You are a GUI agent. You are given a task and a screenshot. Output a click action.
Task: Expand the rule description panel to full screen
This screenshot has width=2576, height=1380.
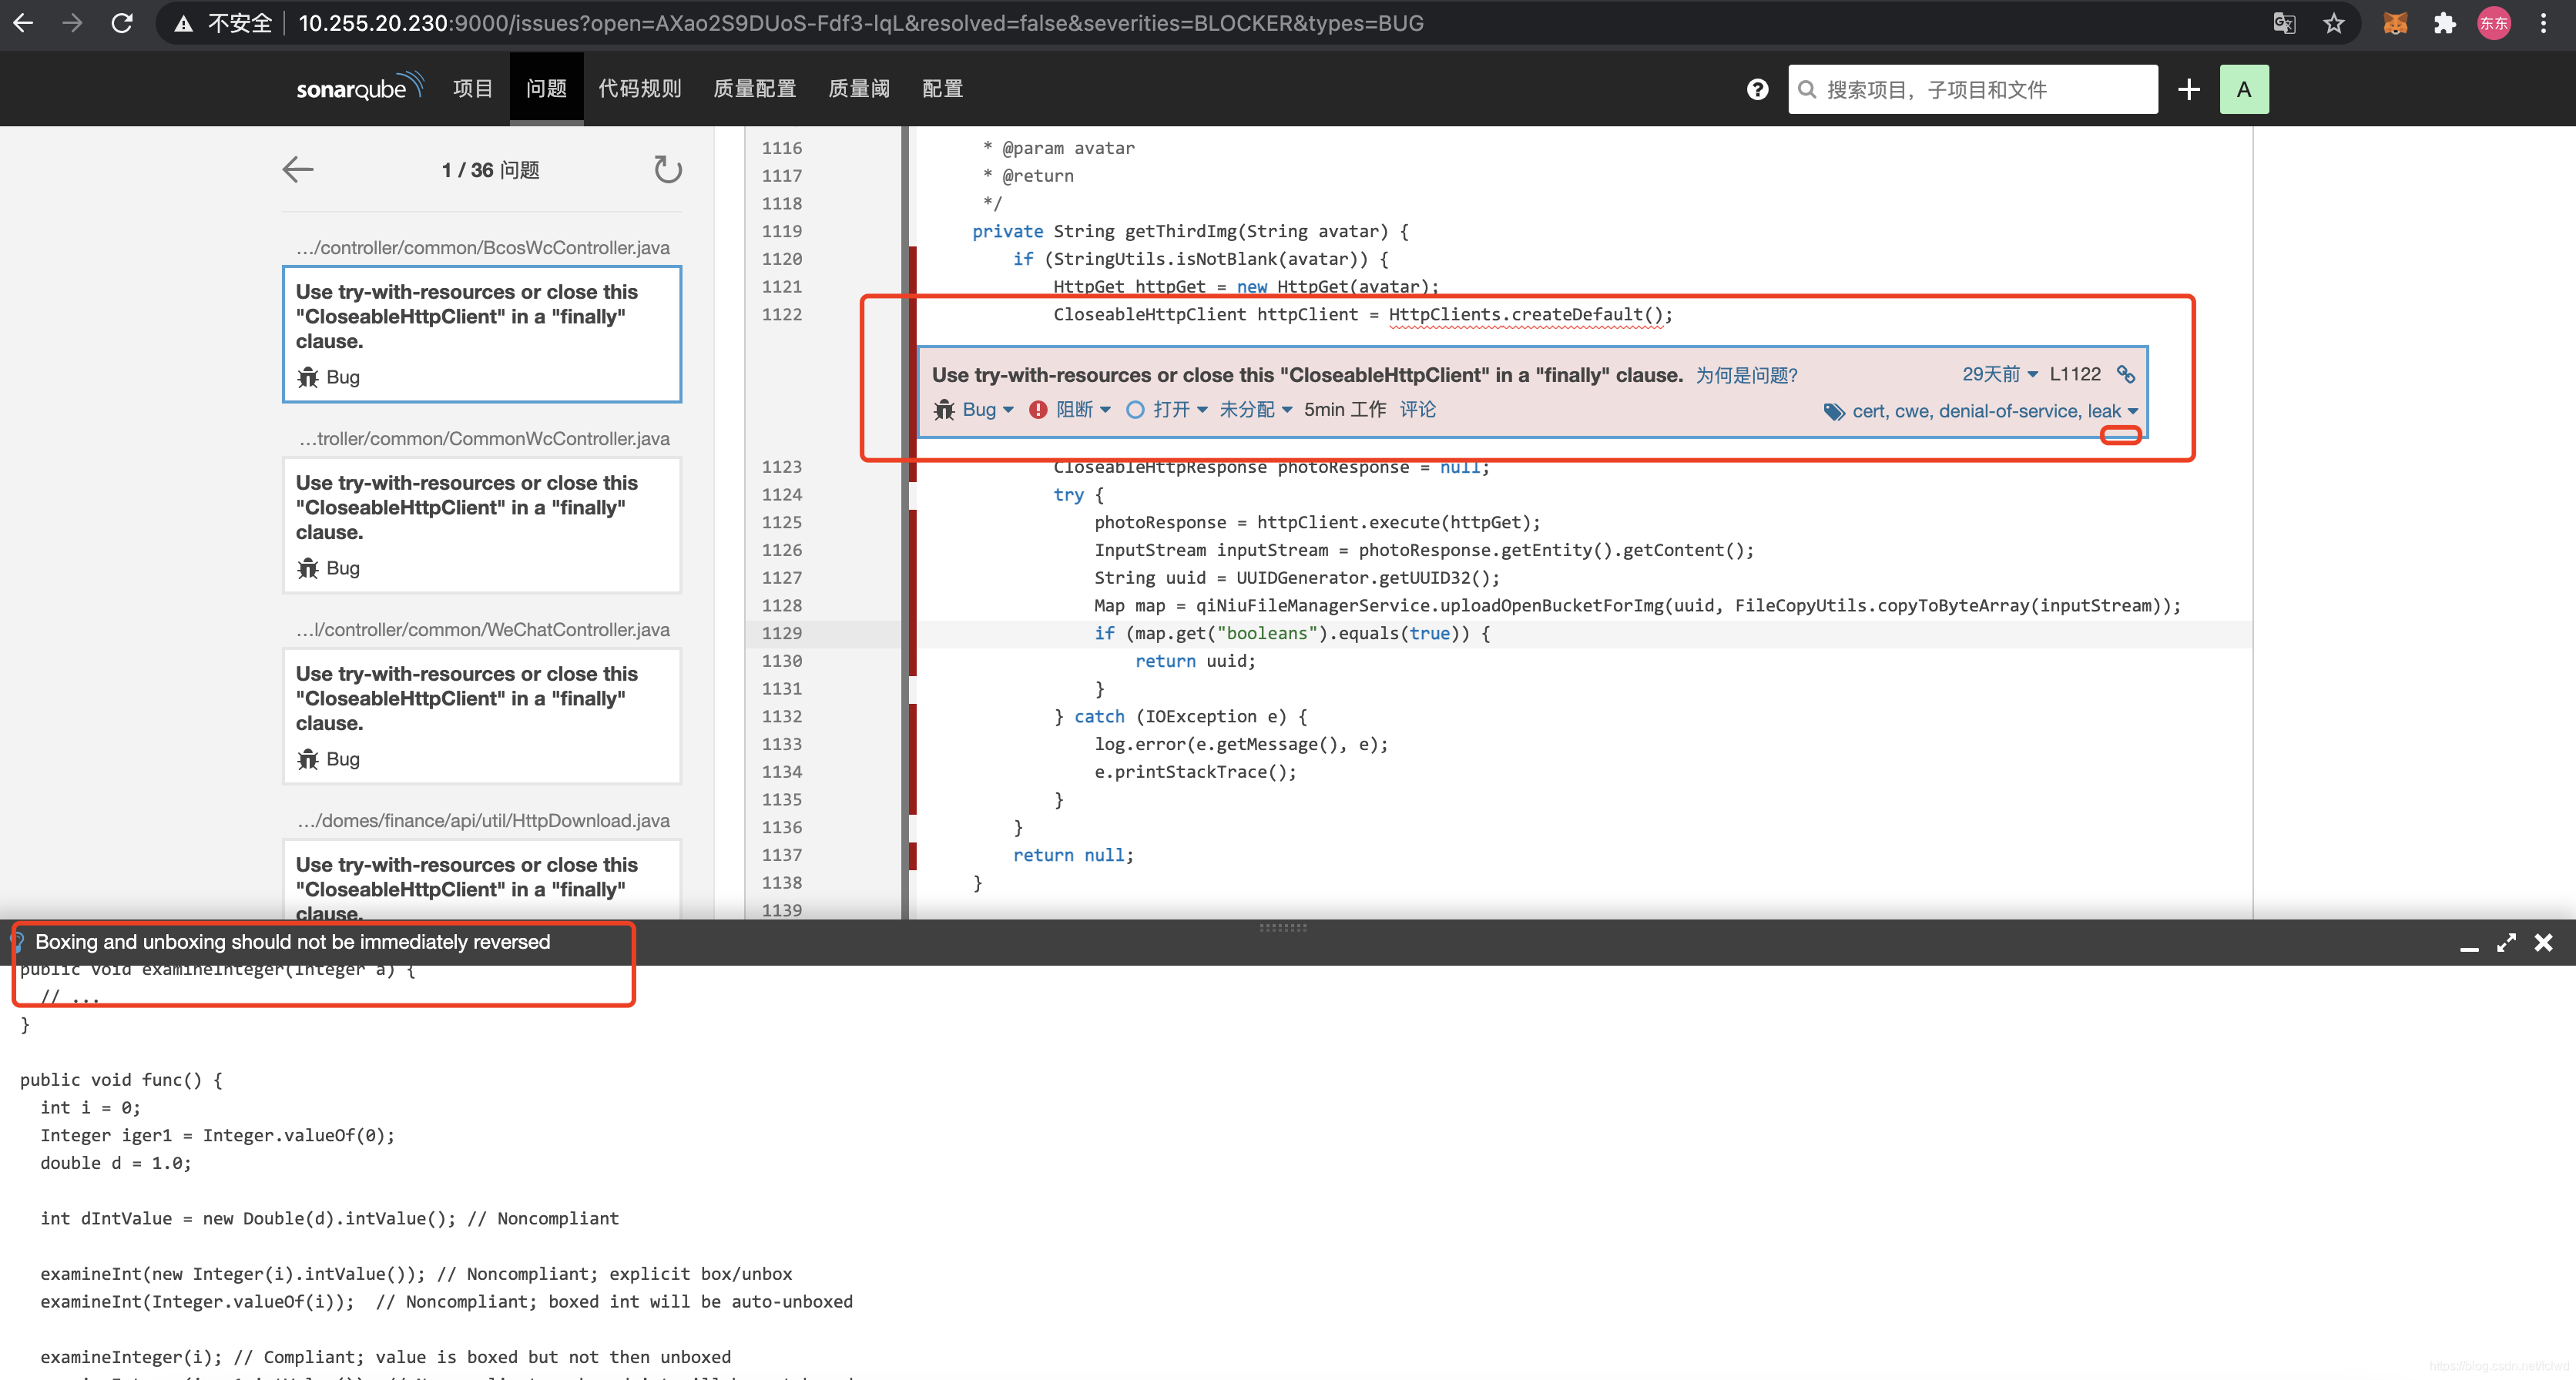point(2506,943)
